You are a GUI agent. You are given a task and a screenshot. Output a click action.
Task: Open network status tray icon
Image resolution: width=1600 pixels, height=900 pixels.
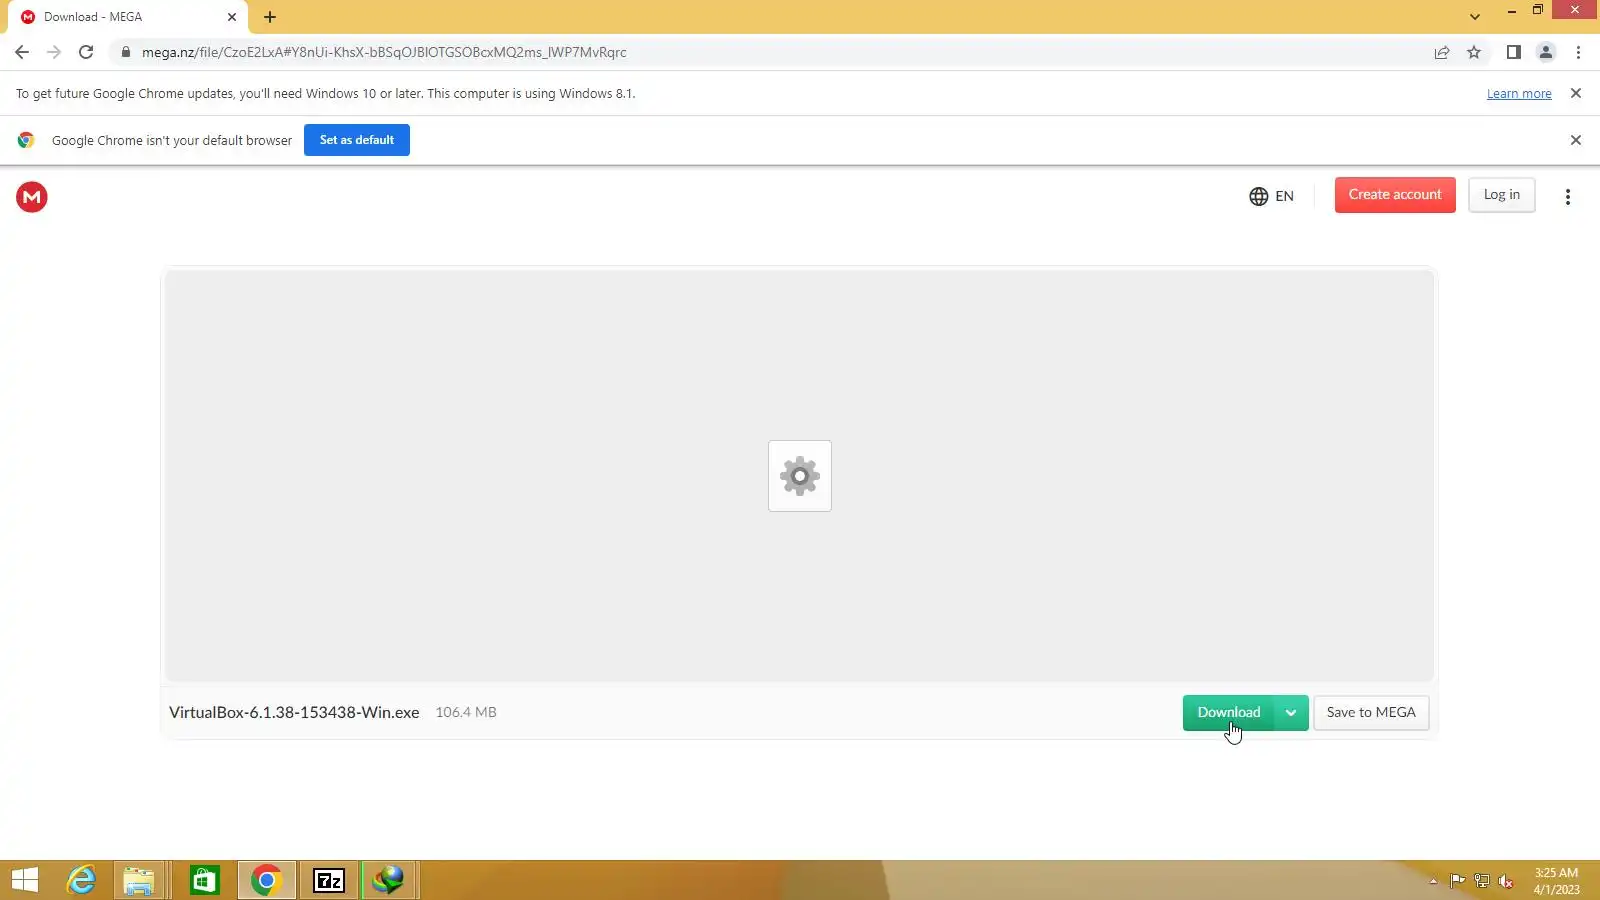click(x=1482, y=881)
